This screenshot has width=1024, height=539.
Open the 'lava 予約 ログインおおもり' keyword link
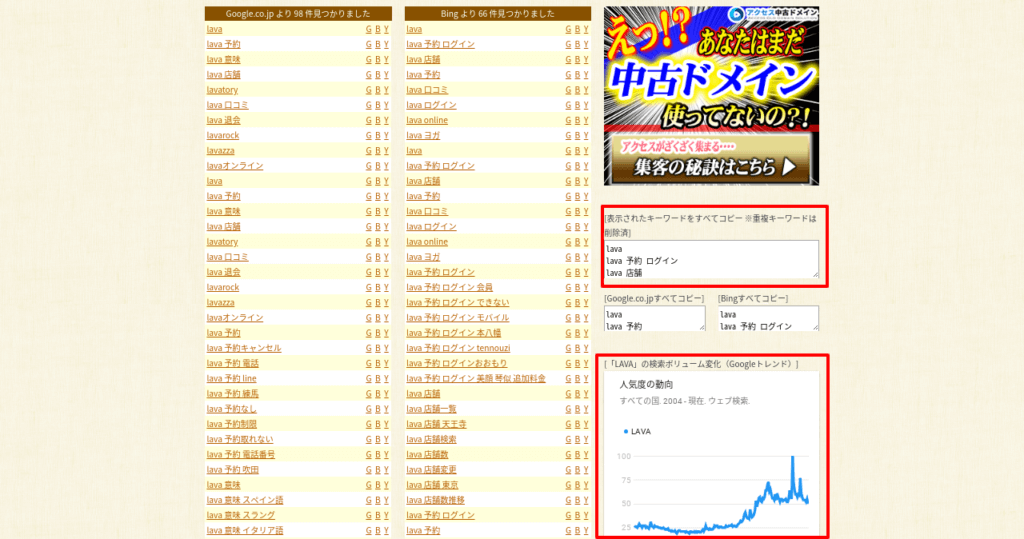coord(456,363)
